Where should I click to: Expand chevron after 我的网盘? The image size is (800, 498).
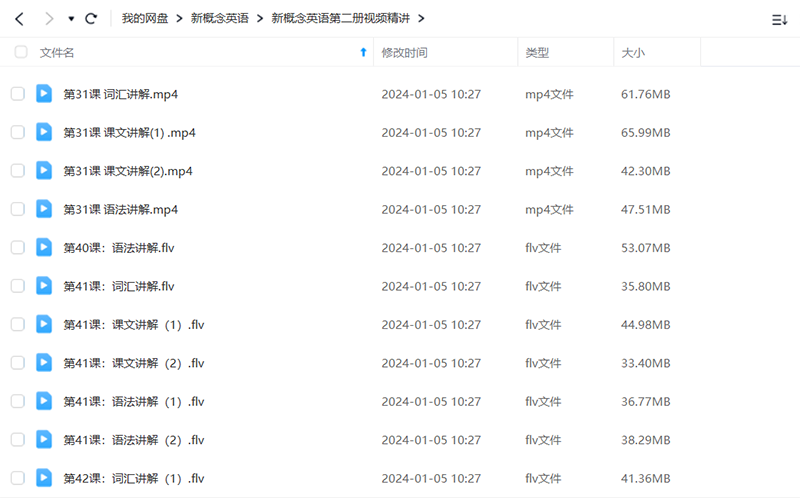tap(179, 19)
